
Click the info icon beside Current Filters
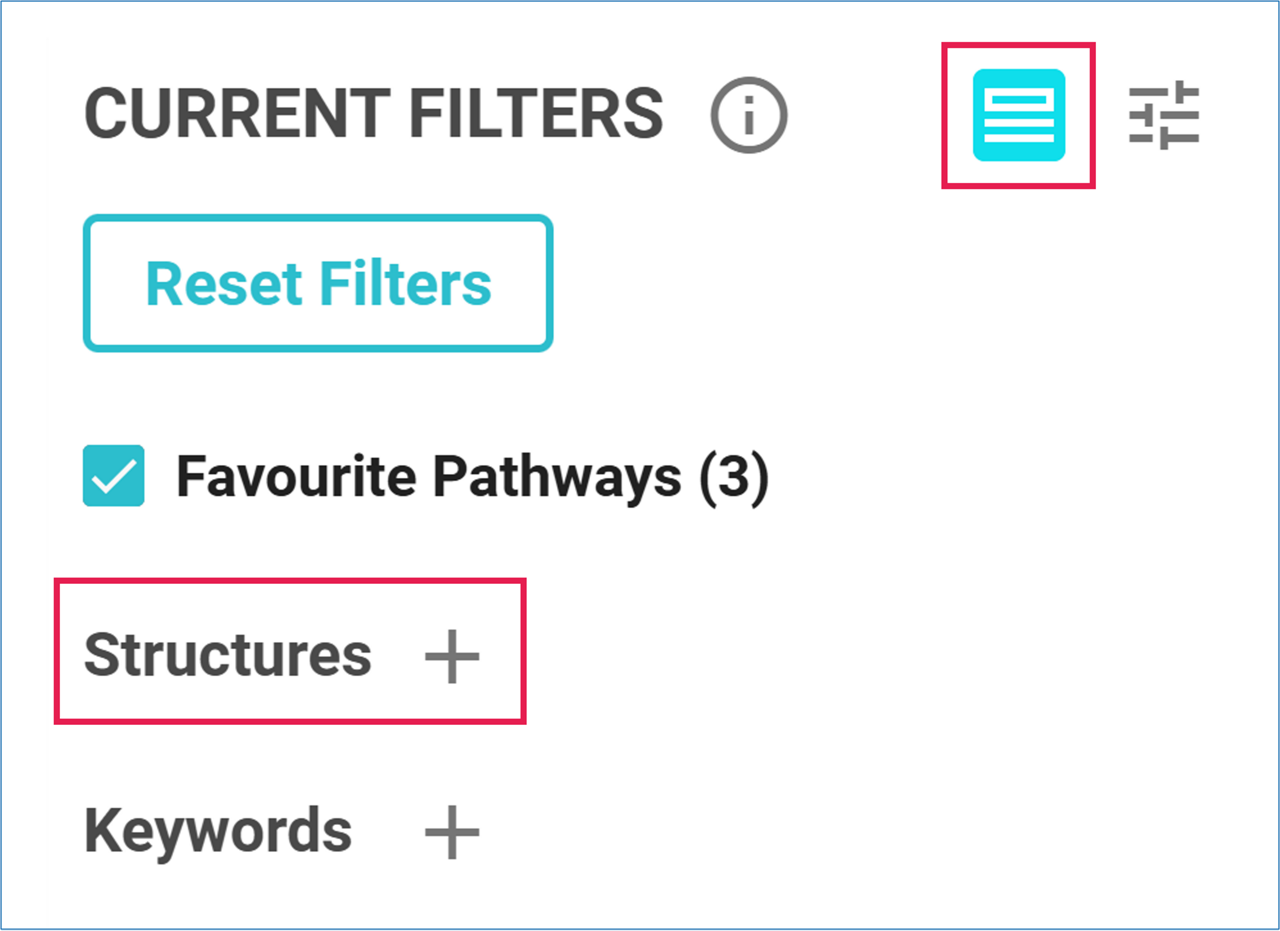pyautogui.click(x=749, y=115)
